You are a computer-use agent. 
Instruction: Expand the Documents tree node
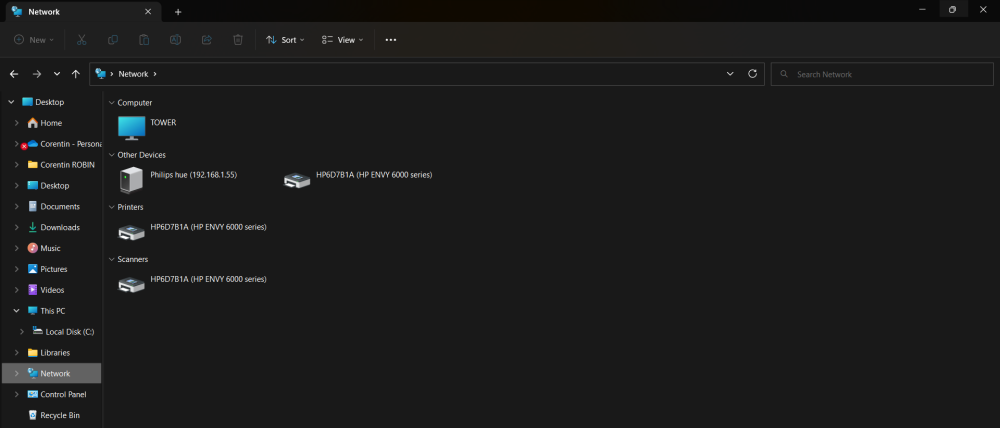[x=16, y=207]
